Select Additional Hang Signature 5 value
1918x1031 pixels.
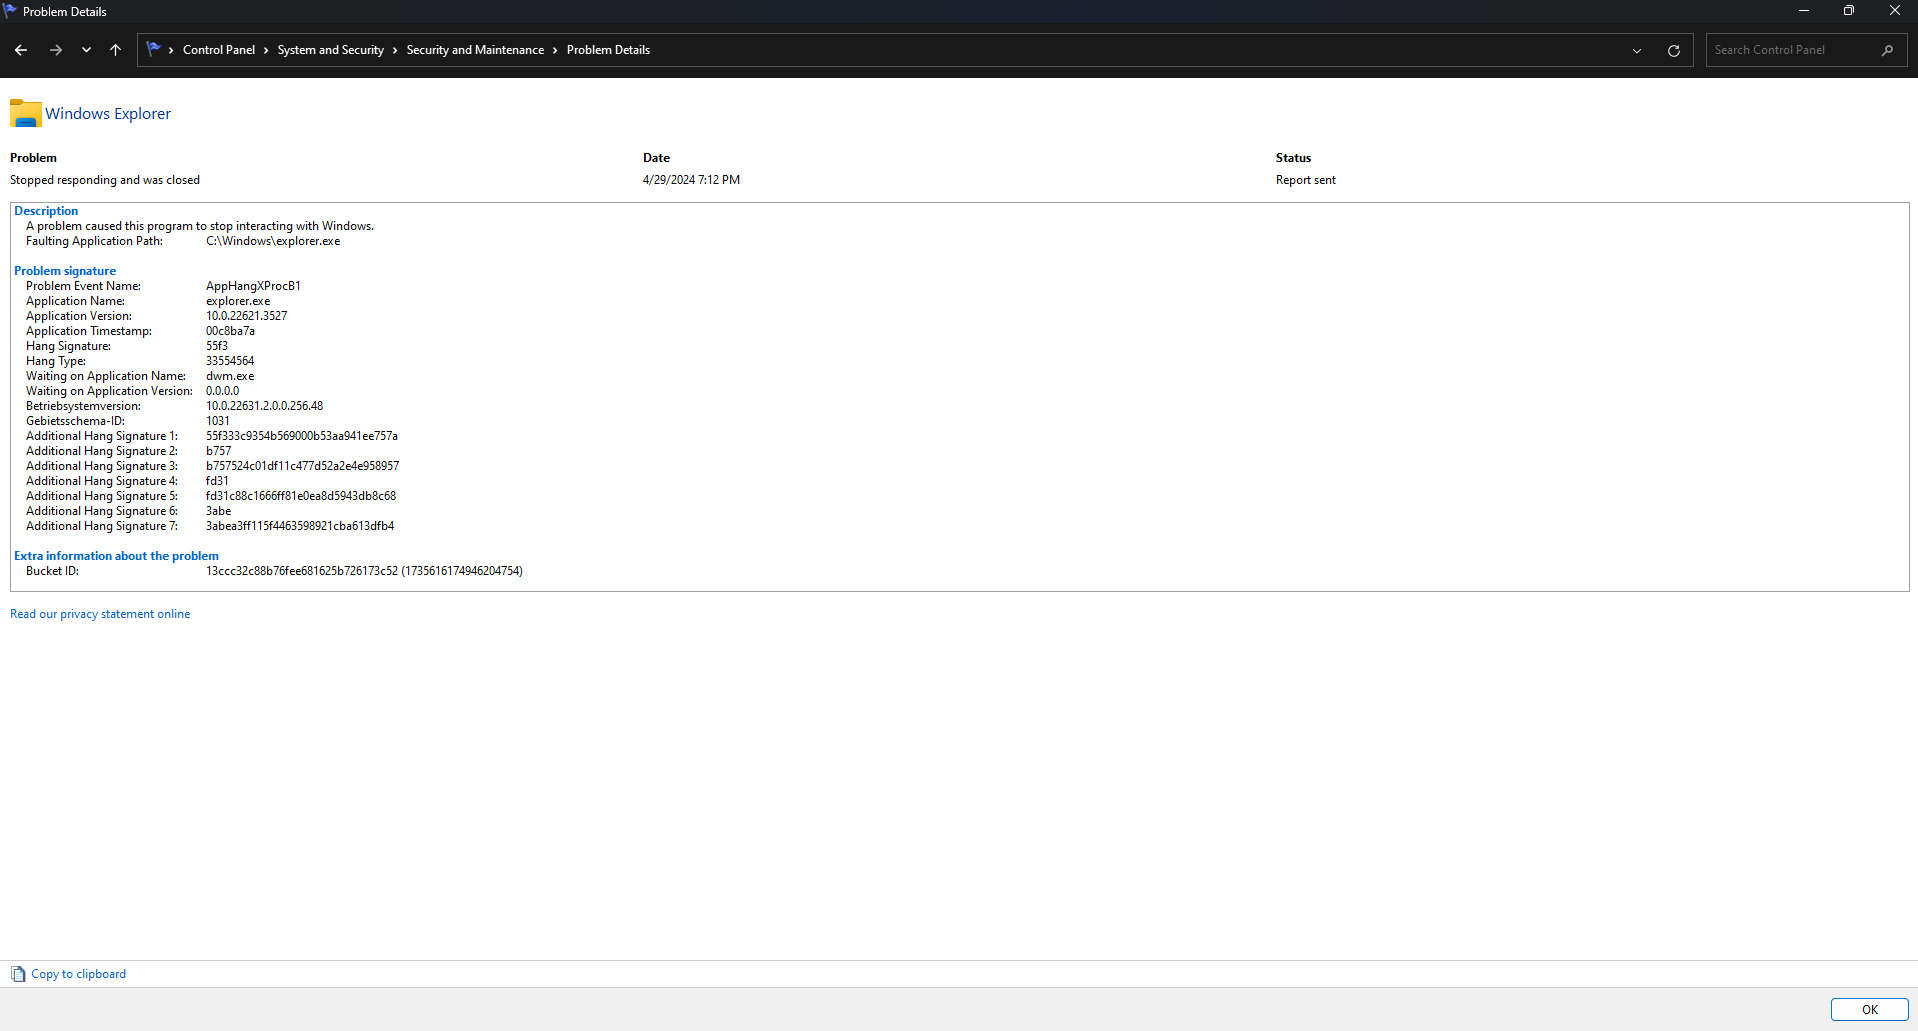[x=301, y=496]
